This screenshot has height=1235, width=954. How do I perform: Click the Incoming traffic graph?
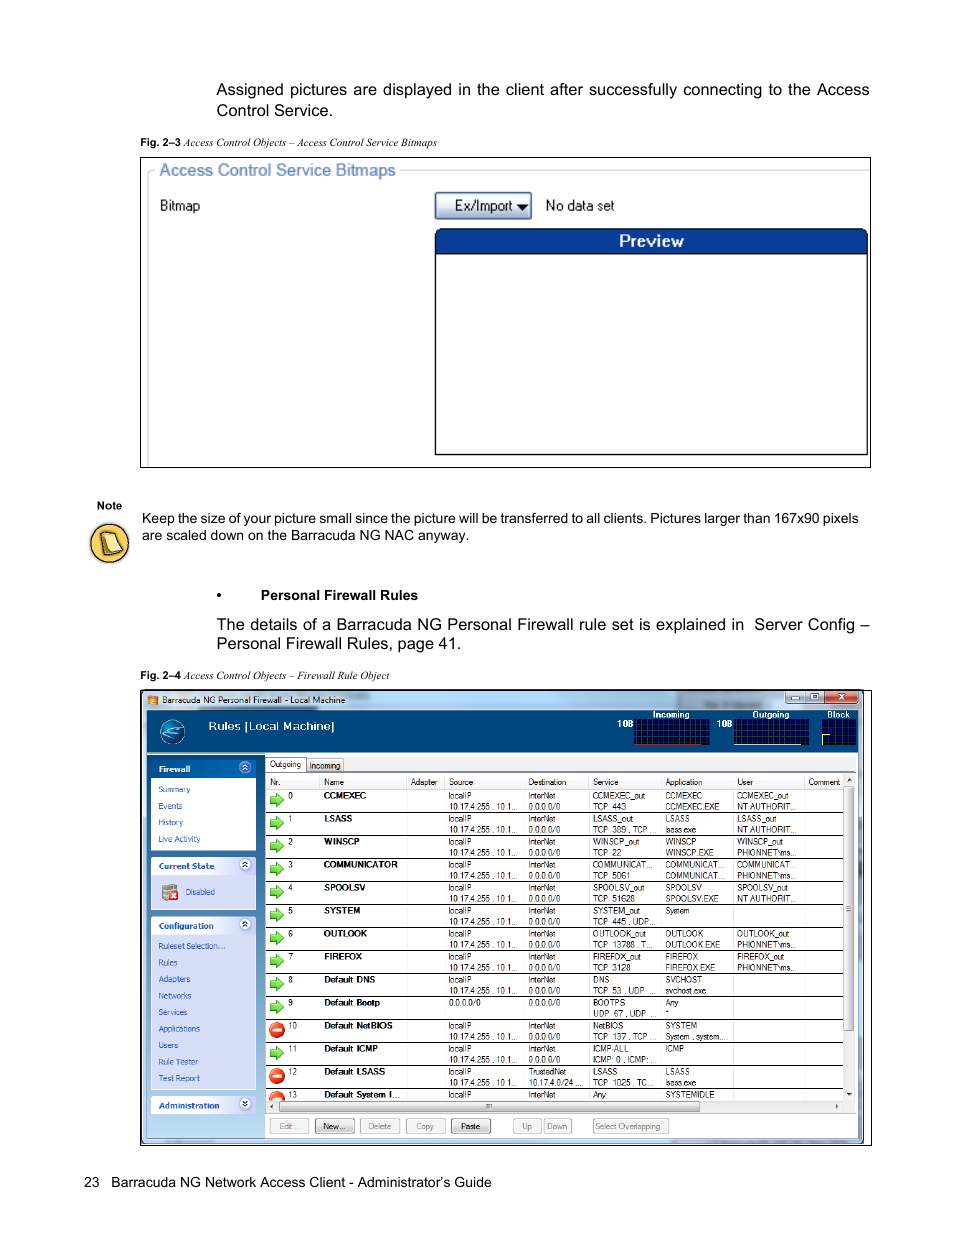pyautogui.click(x=671, y=732)
